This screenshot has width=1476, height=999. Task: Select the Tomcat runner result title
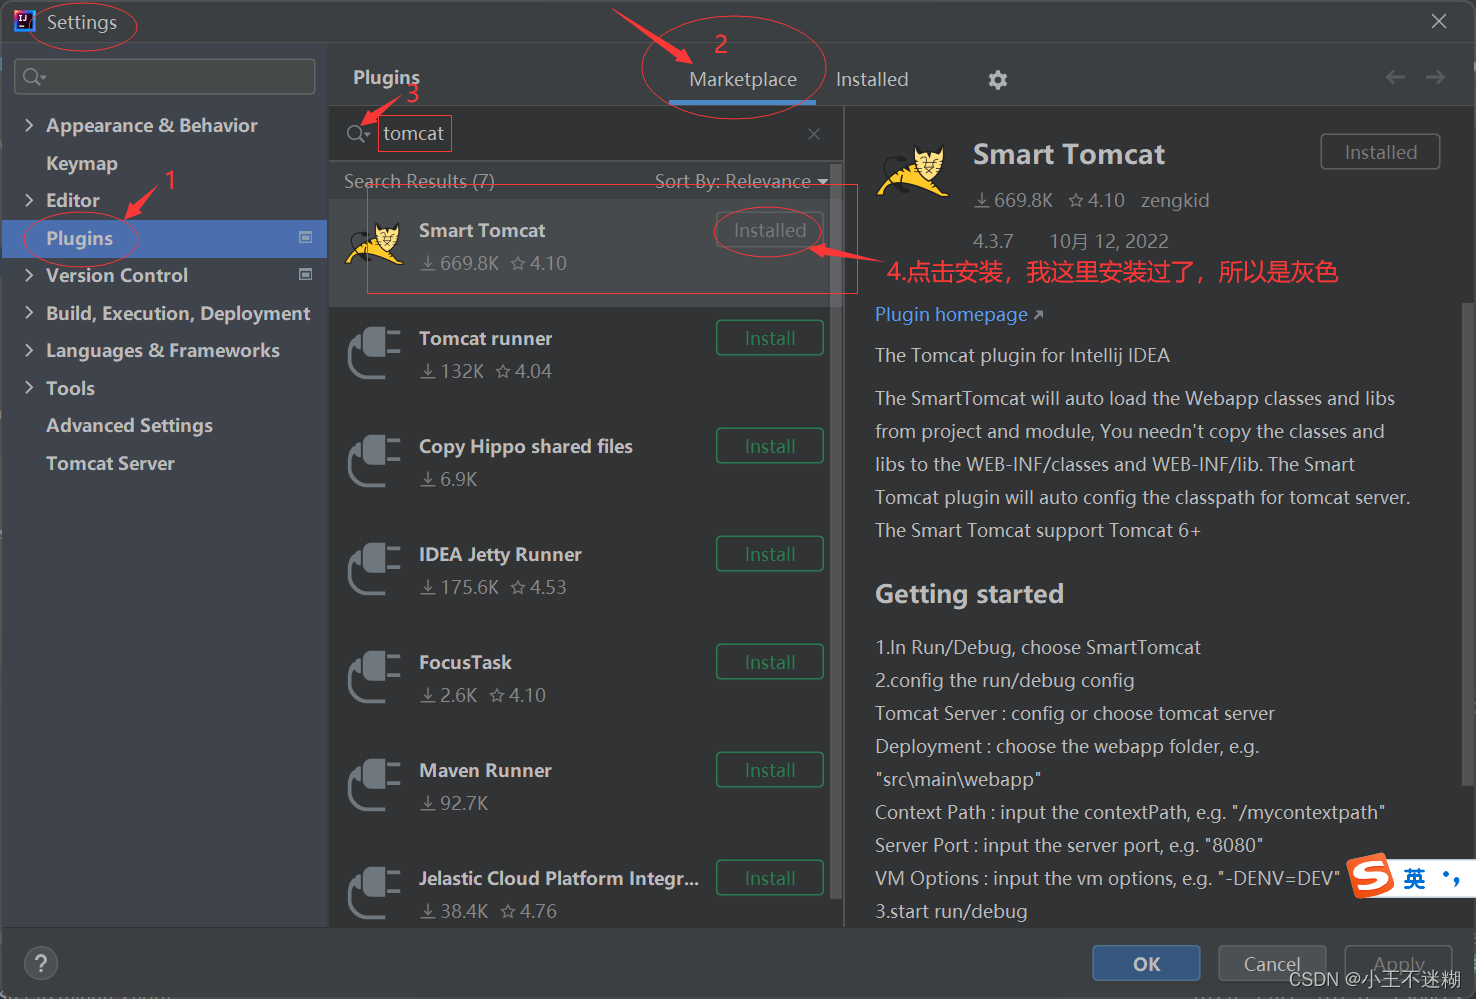(x=485, y=338)
